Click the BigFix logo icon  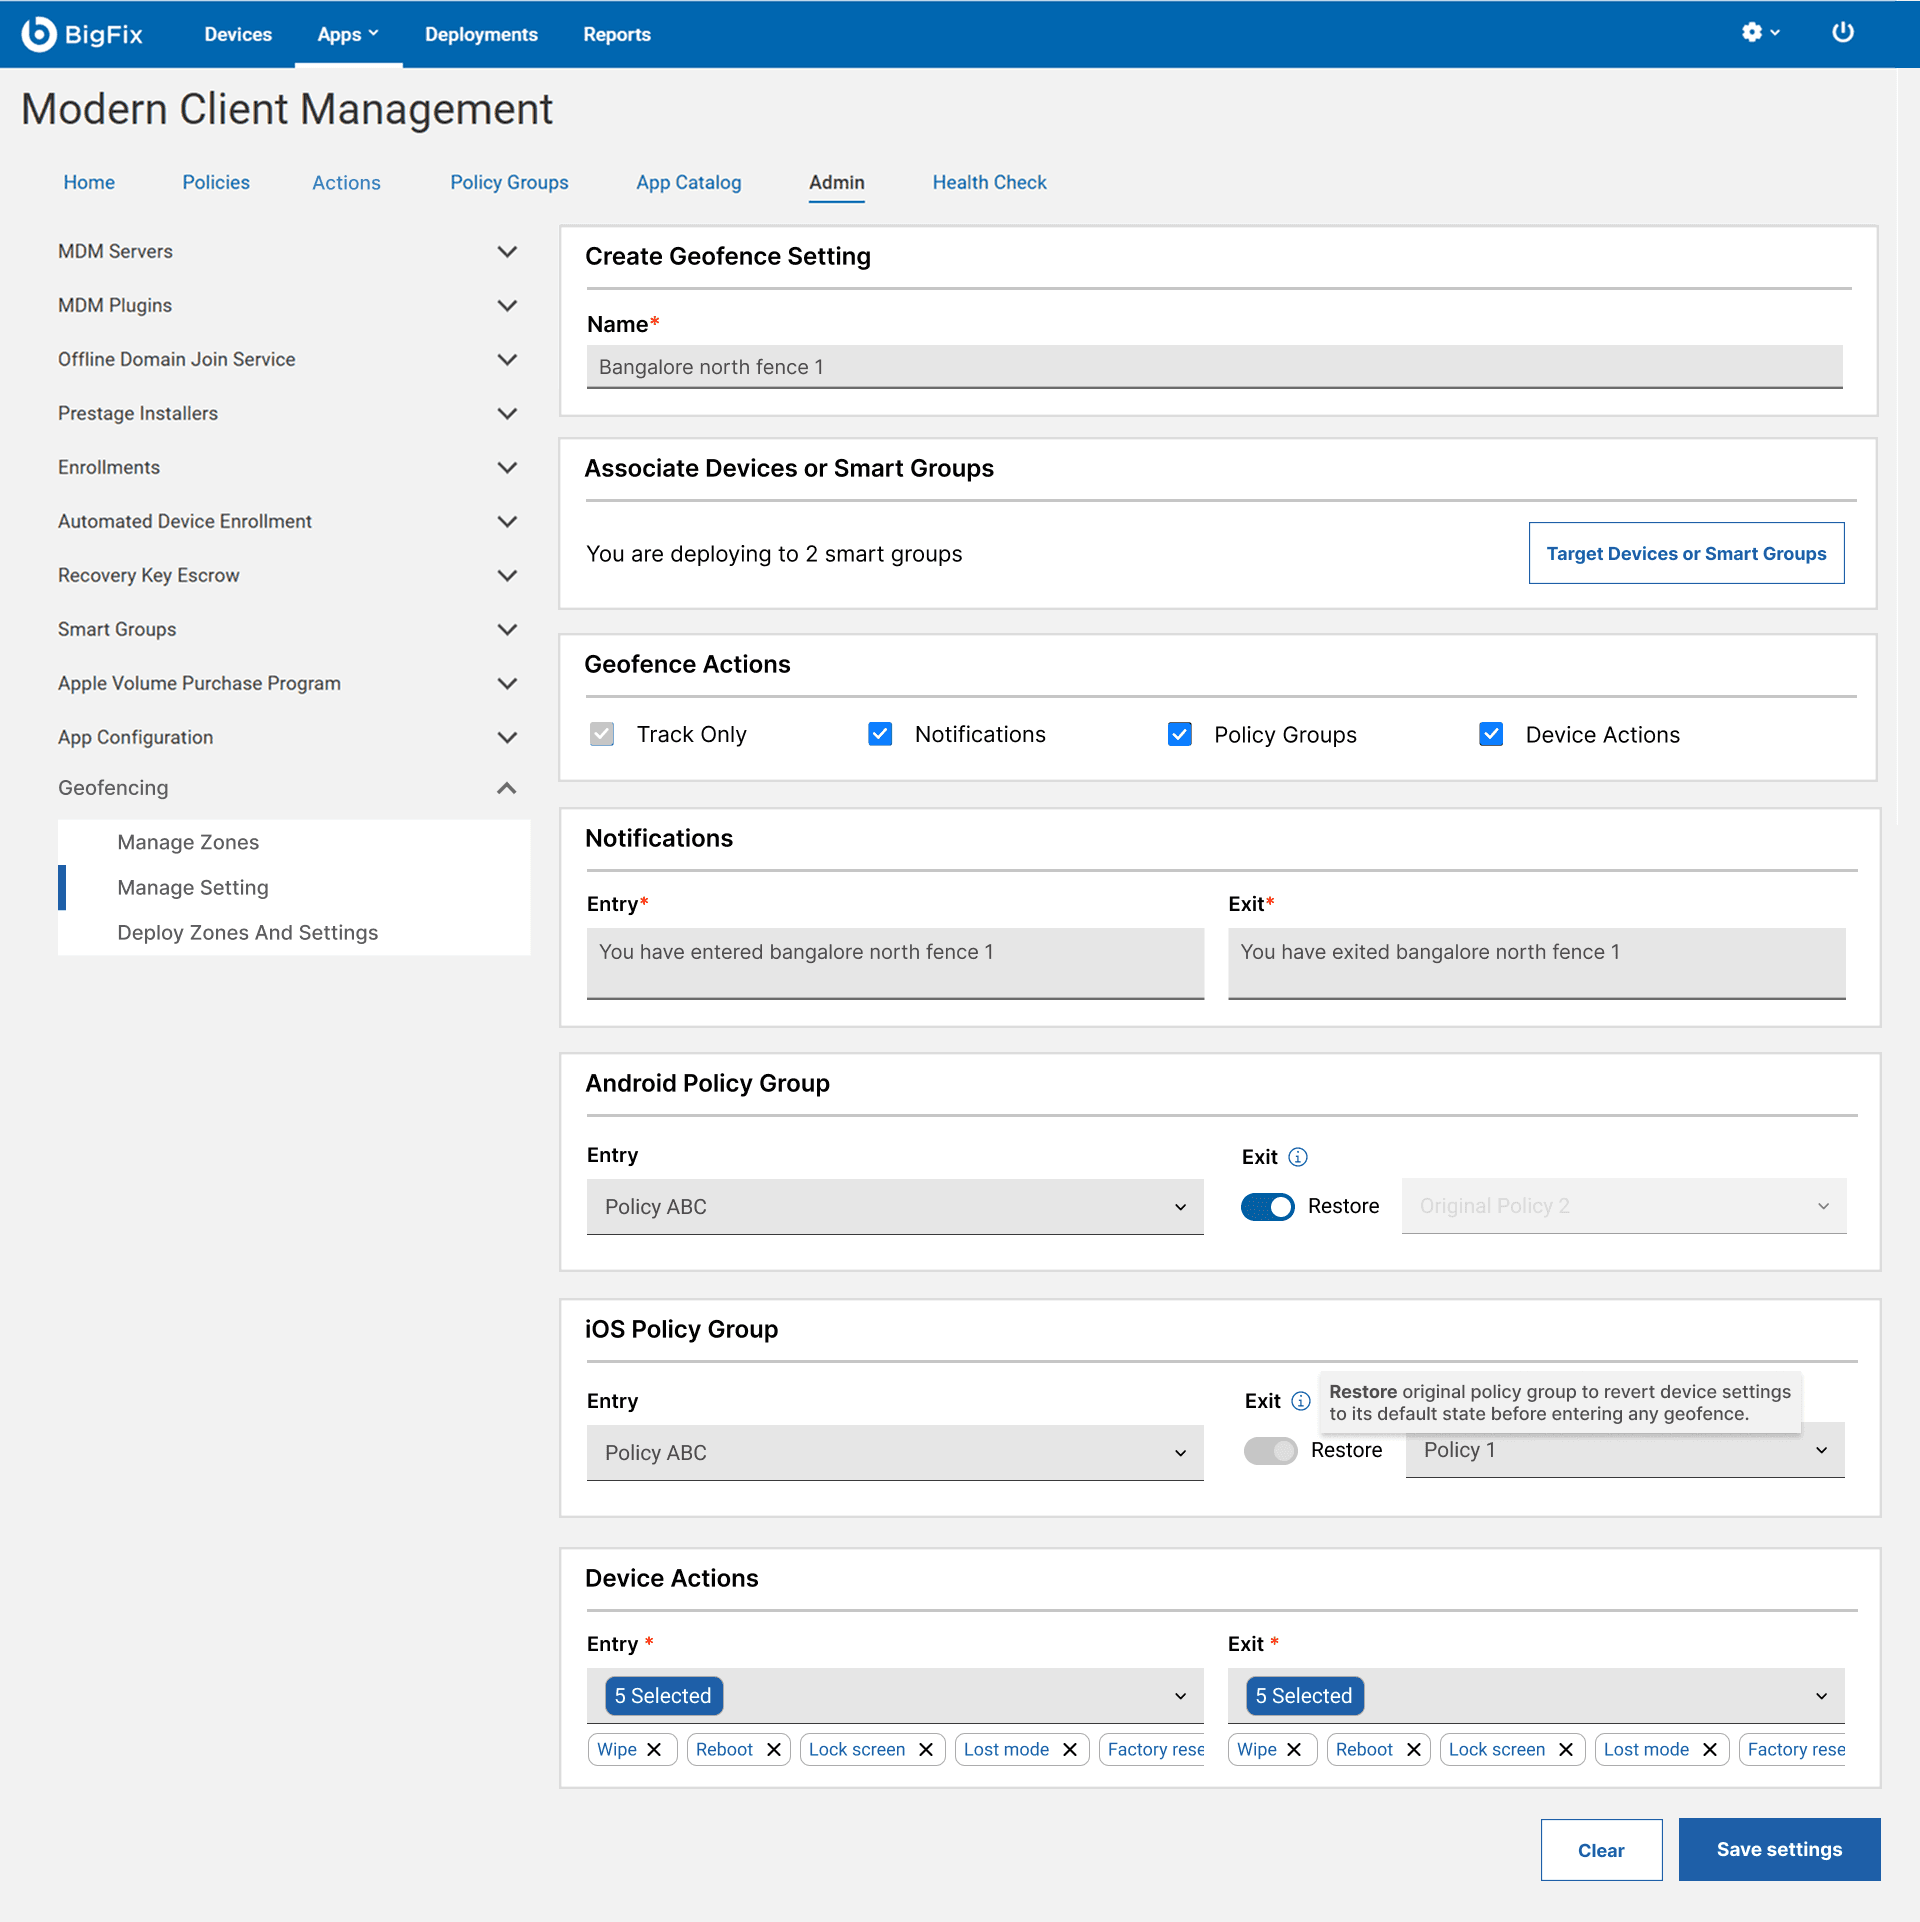[39, 34]
